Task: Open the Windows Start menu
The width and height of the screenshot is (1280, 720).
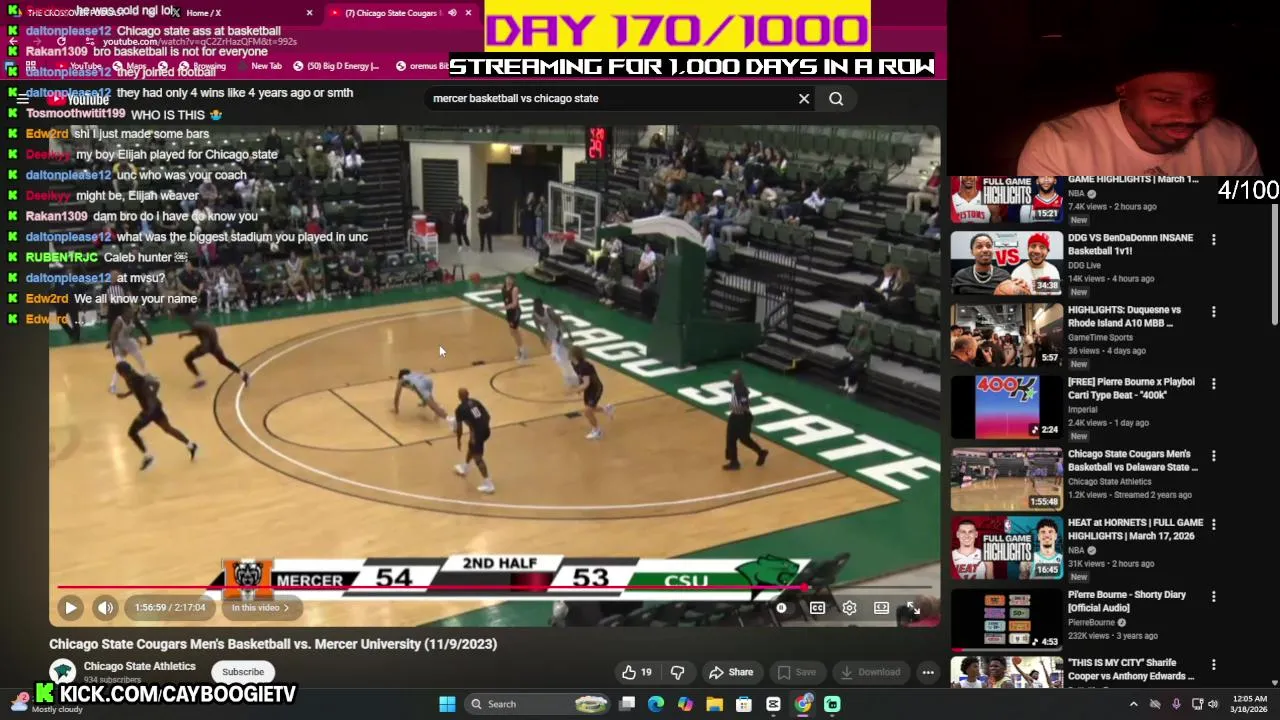Action: 447,704
